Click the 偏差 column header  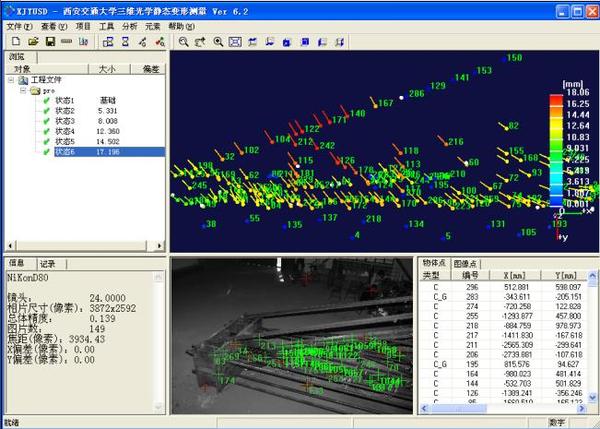tap(149, 69)
